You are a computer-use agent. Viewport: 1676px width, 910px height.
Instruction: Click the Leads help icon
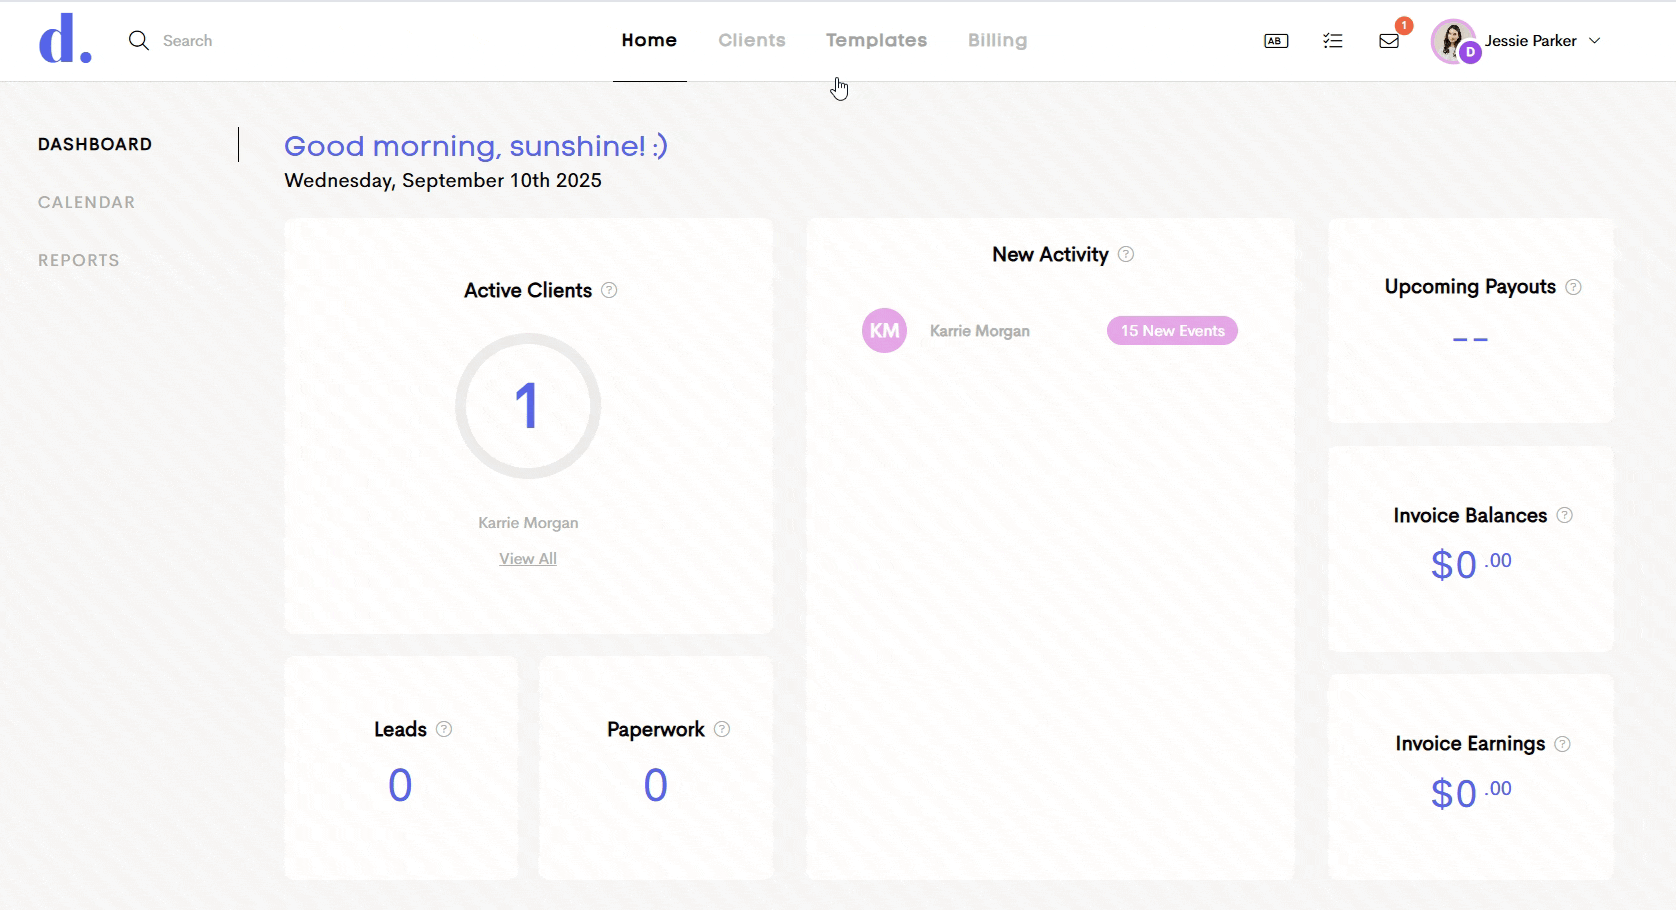tap(444, 729)
